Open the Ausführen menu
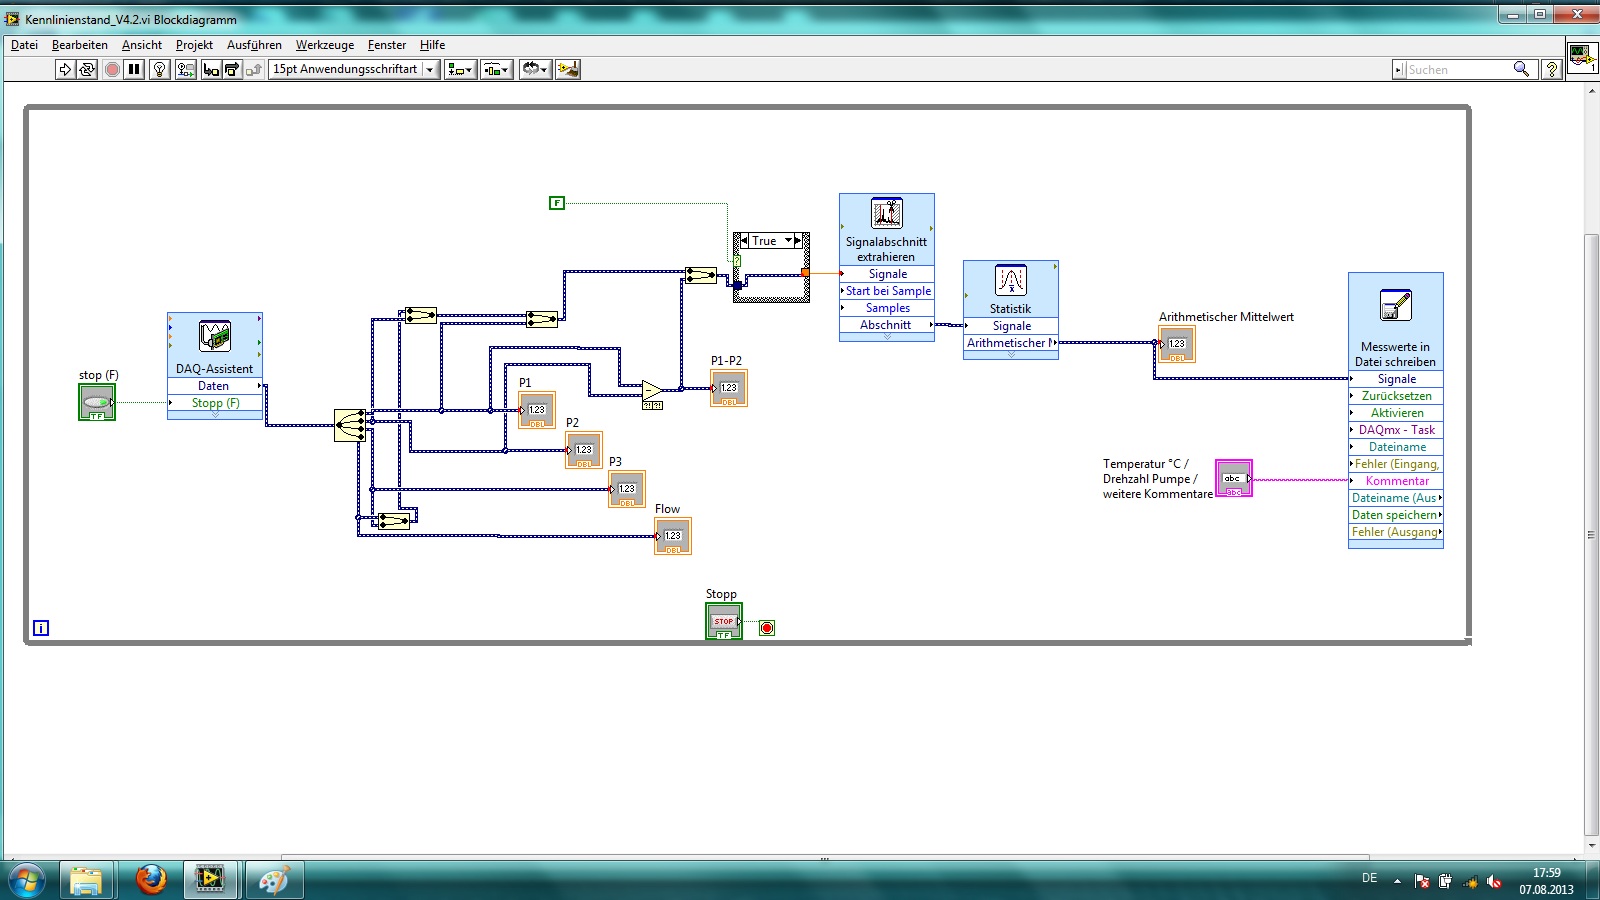 pos(254,45)
